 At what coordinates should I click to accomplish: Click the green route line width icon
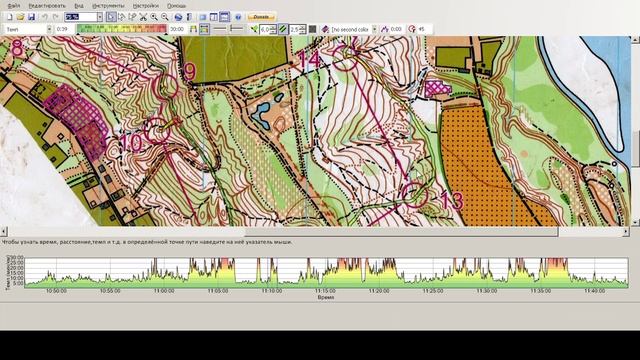tap(254, 29)
